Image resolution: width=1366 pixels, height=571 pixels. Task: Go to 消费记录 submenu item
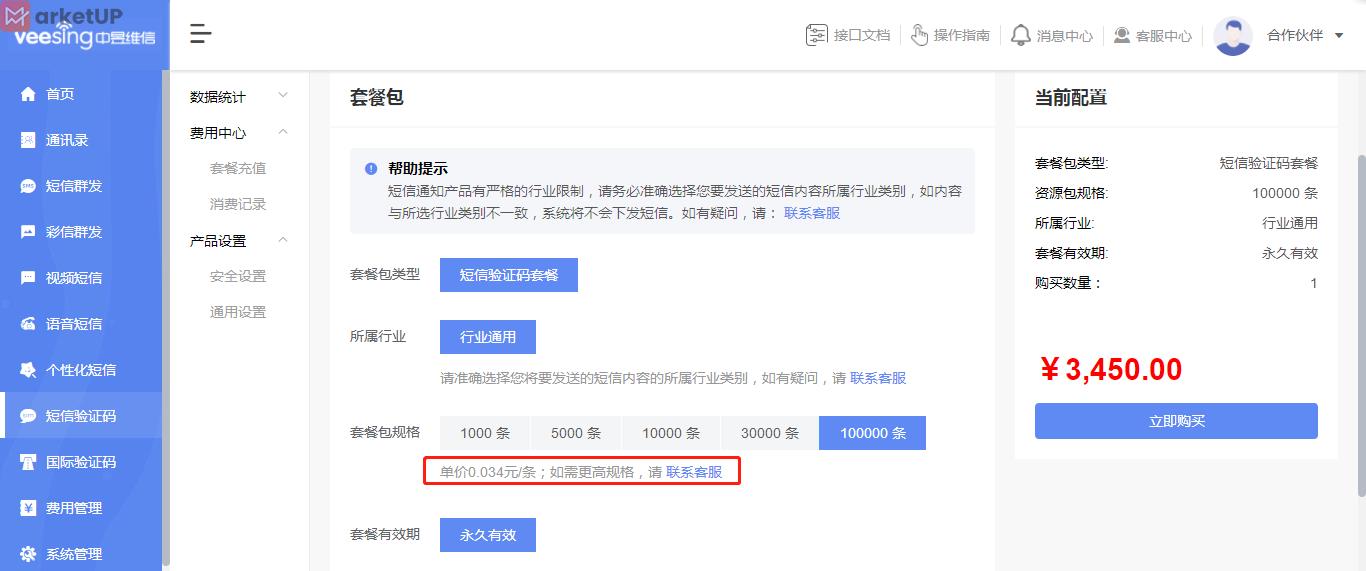point(238,204)
